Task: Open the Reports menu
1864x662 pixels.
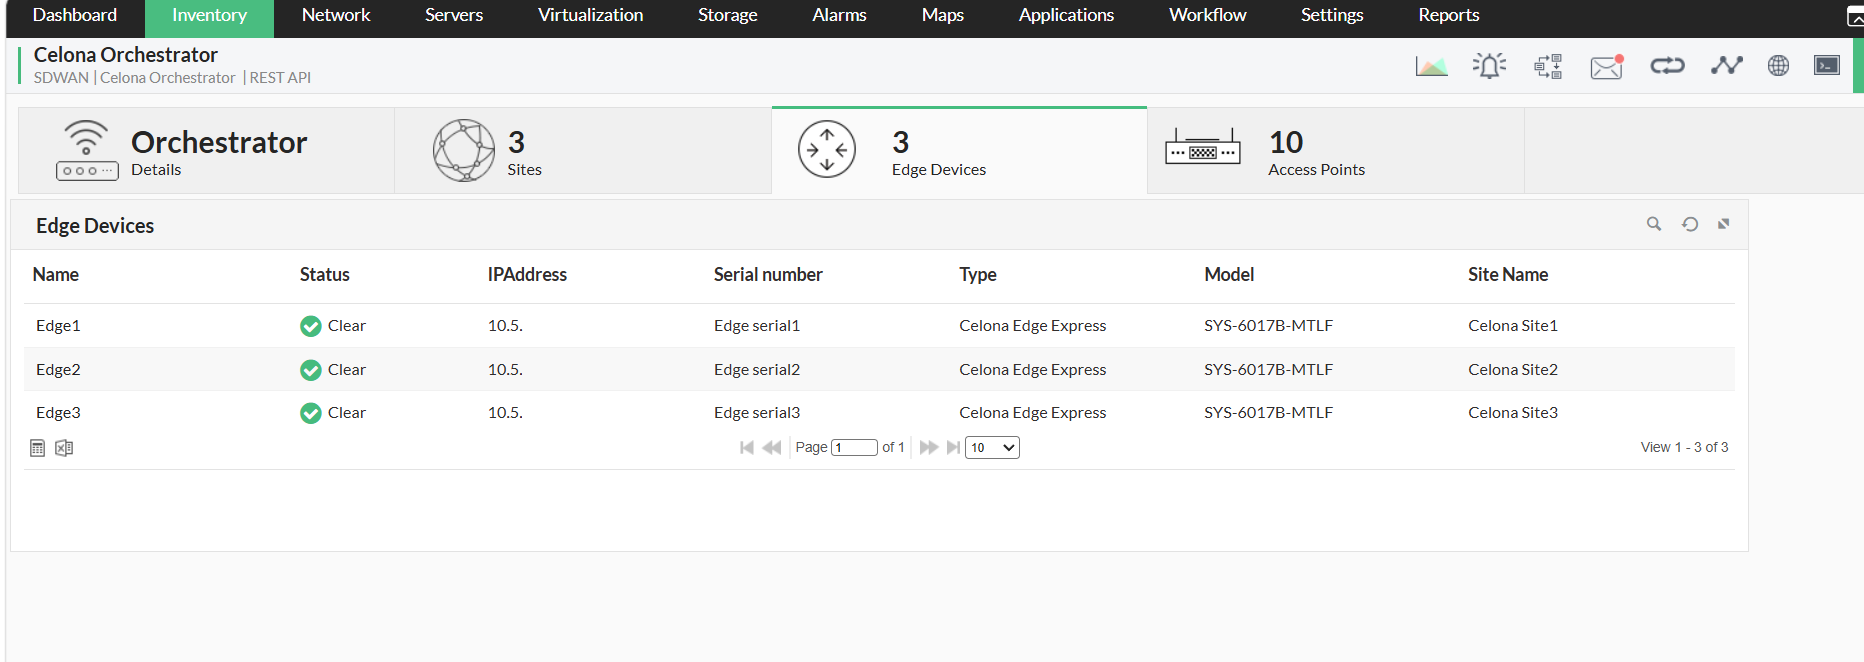Action: 1448,15
